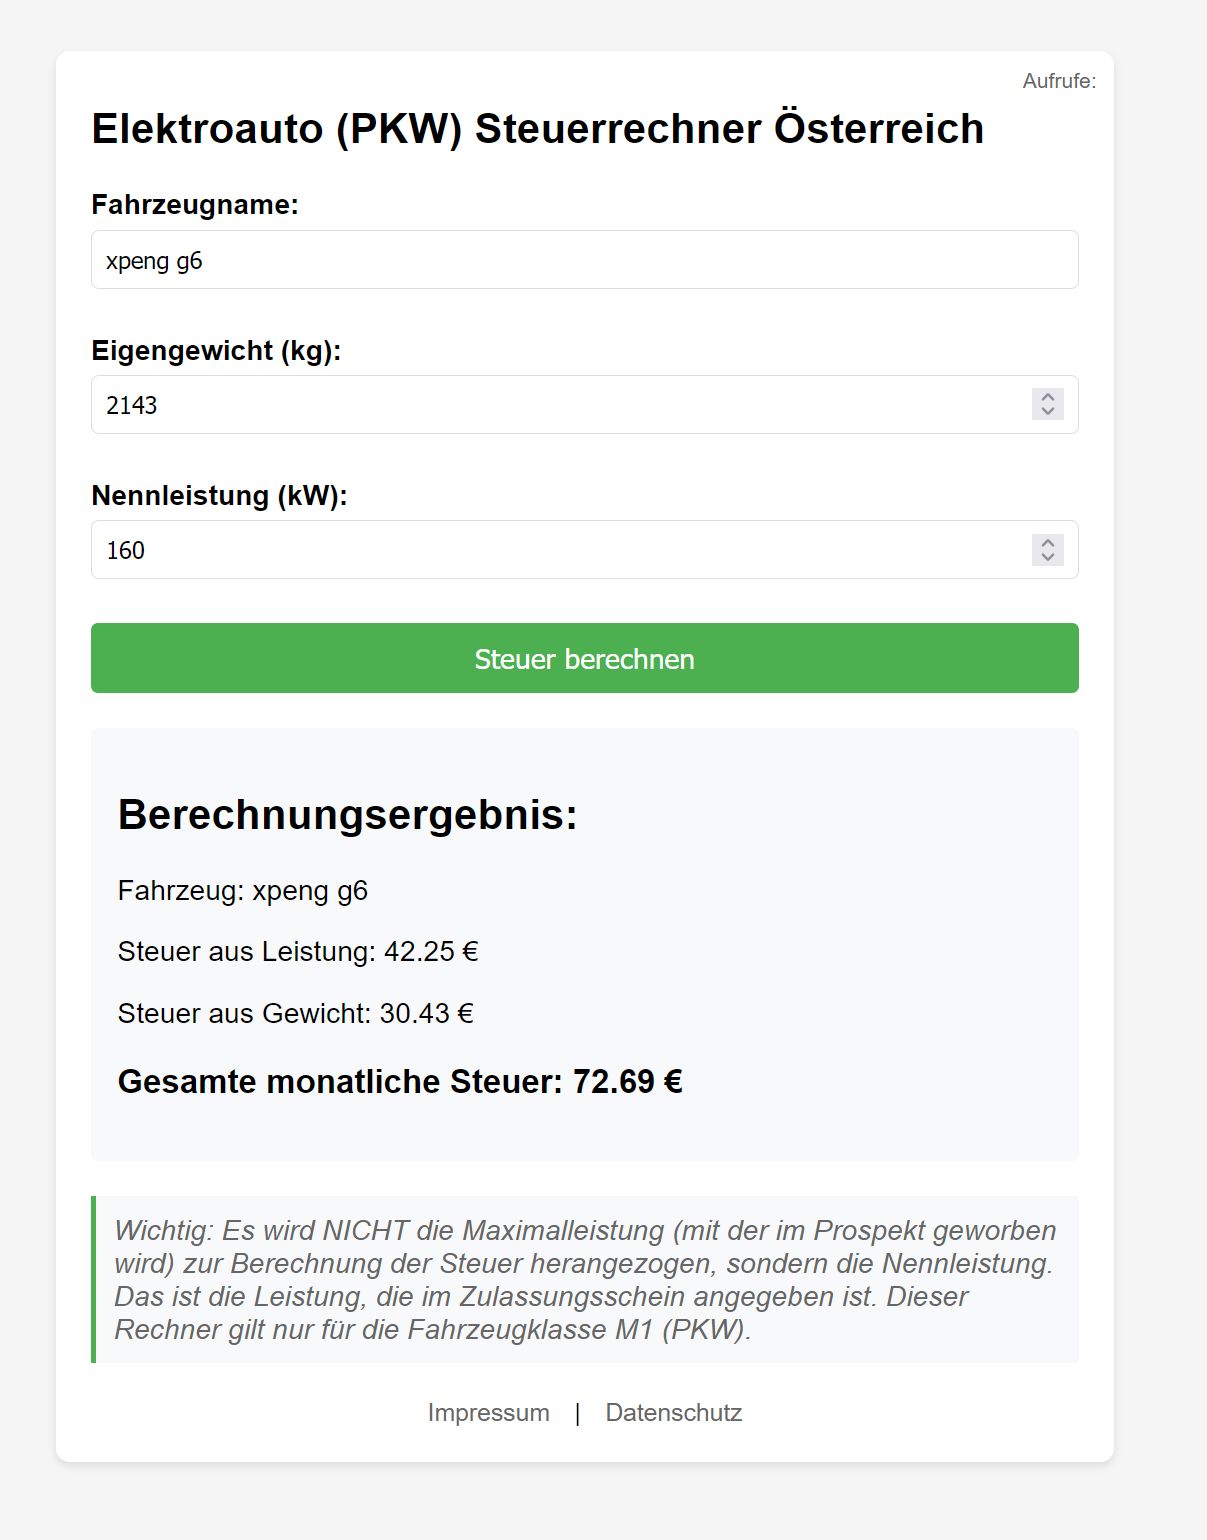Click the Nennleistung (kW) number field
1207x1540 pixels.
(x=560, y=550)
